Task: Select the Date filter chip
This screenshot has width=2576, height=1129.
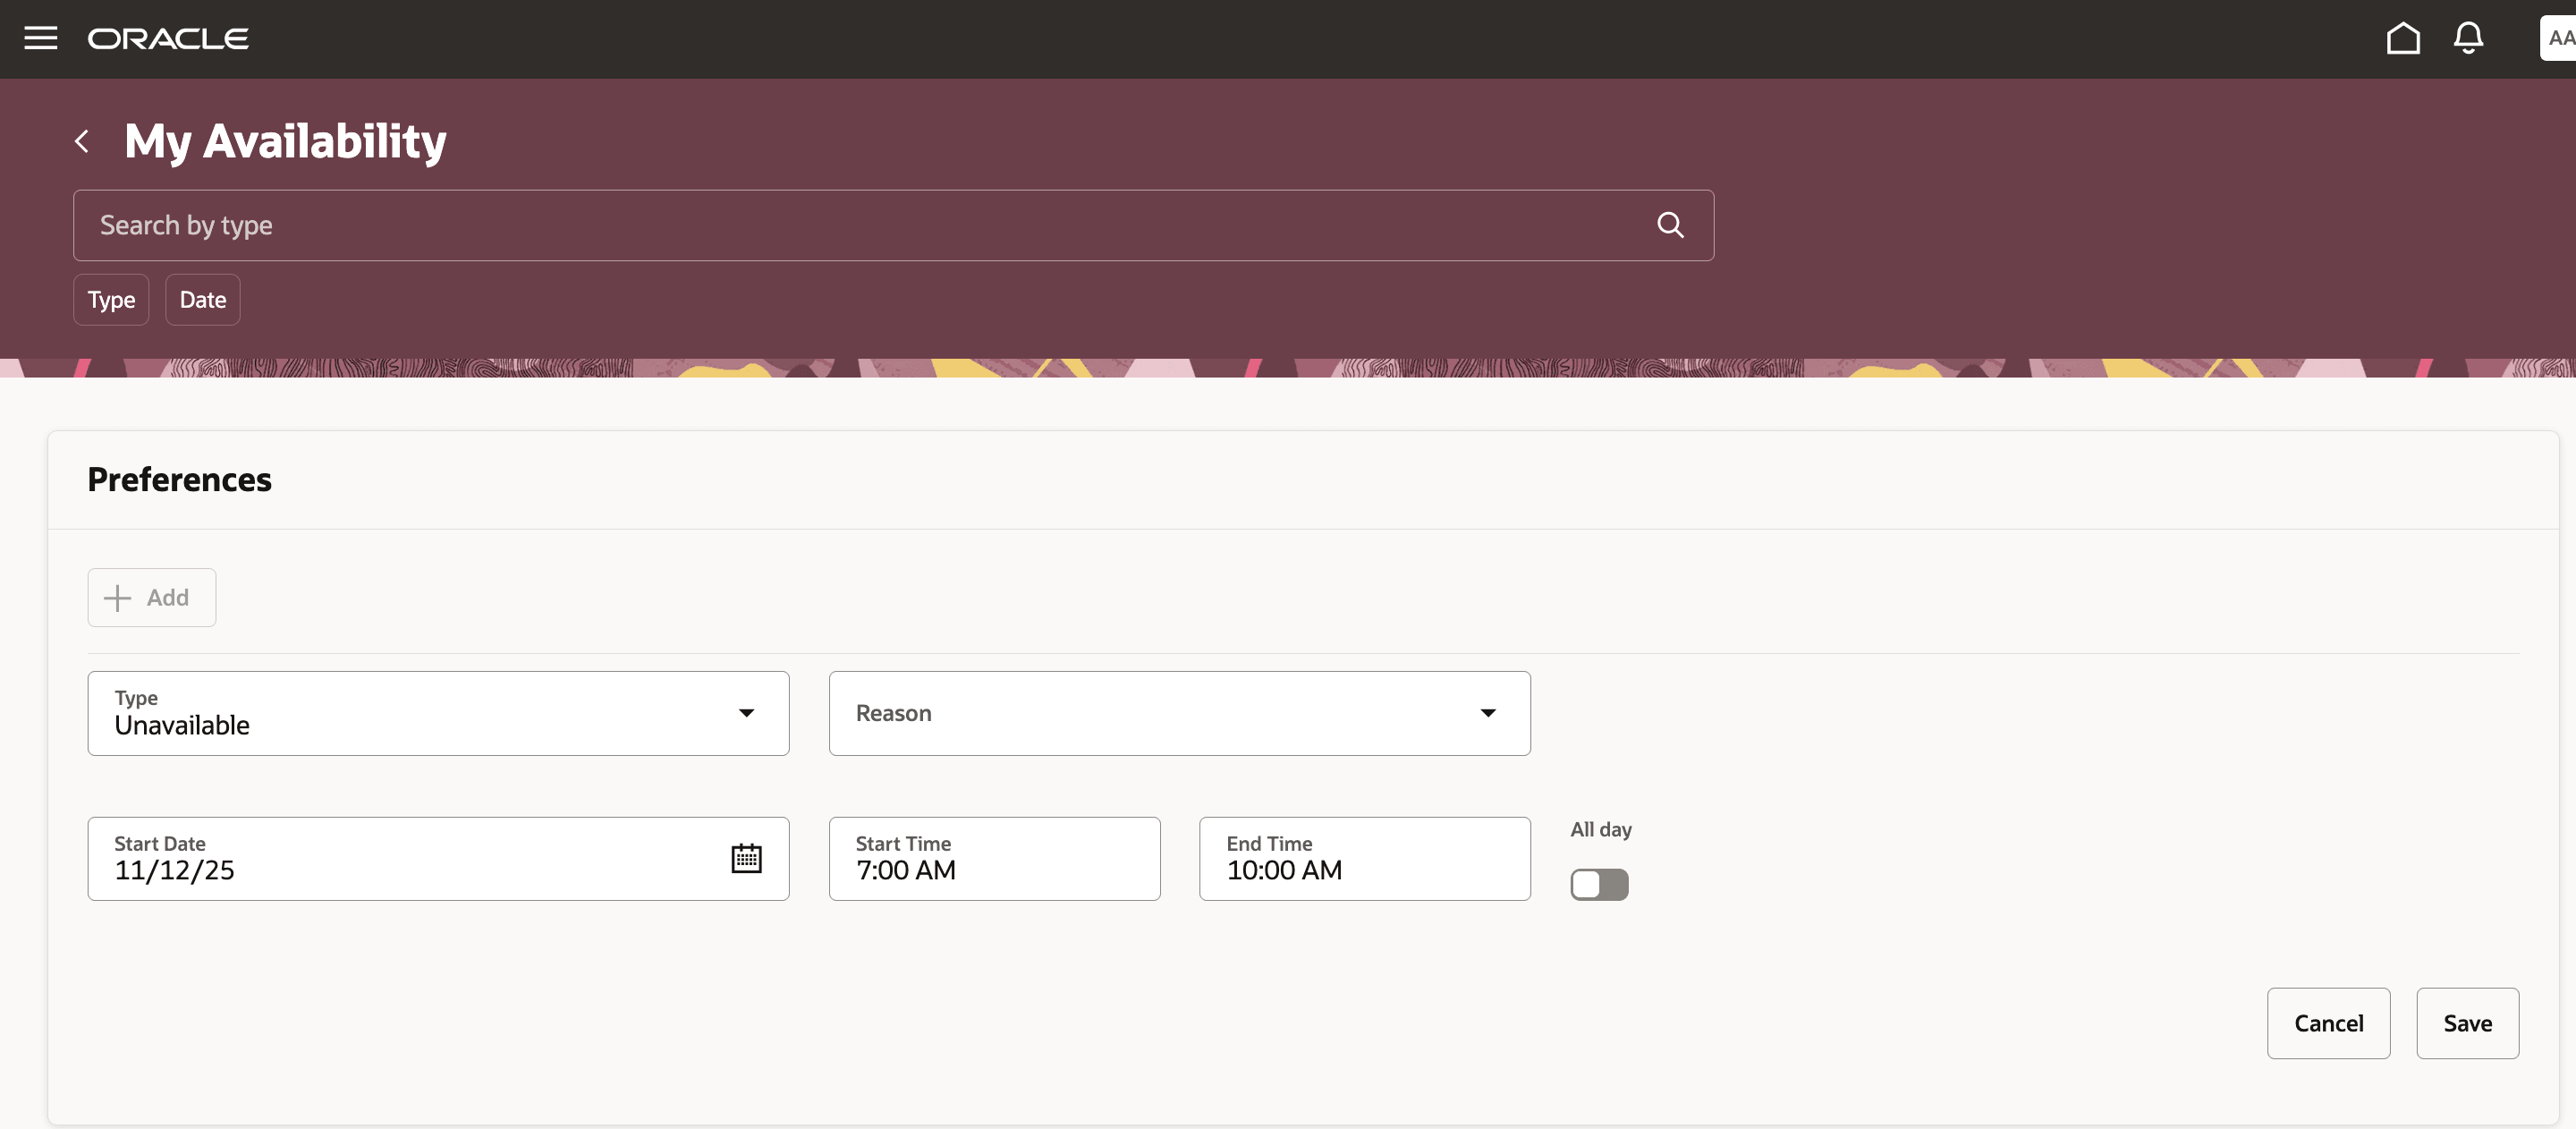Action: click(202, 299)
